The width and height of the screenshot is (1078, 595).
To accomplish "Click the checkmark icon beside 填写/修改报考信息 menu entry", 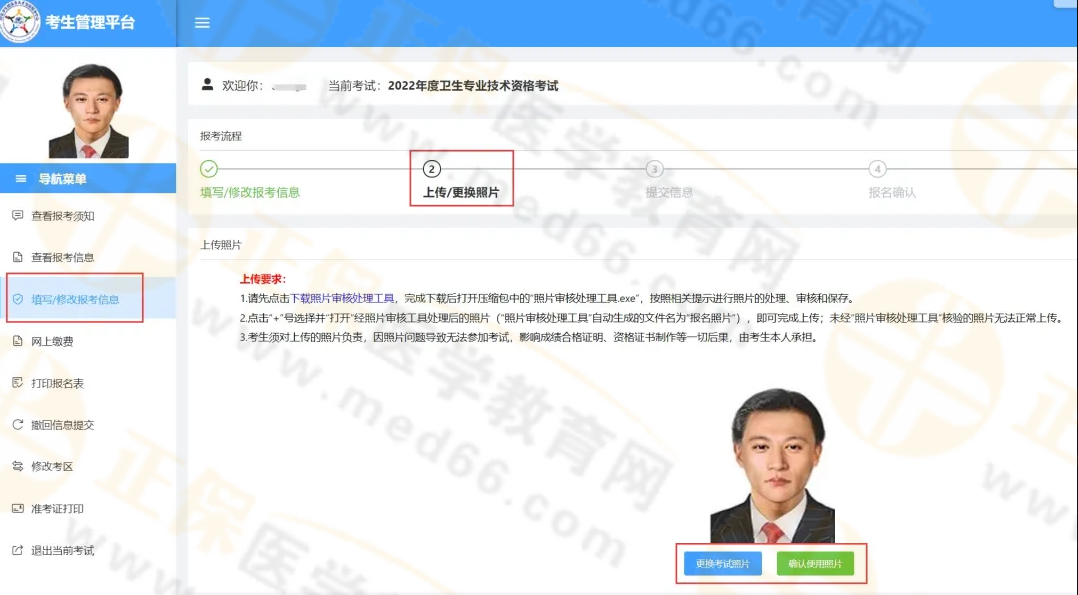I will pos(15,298).
